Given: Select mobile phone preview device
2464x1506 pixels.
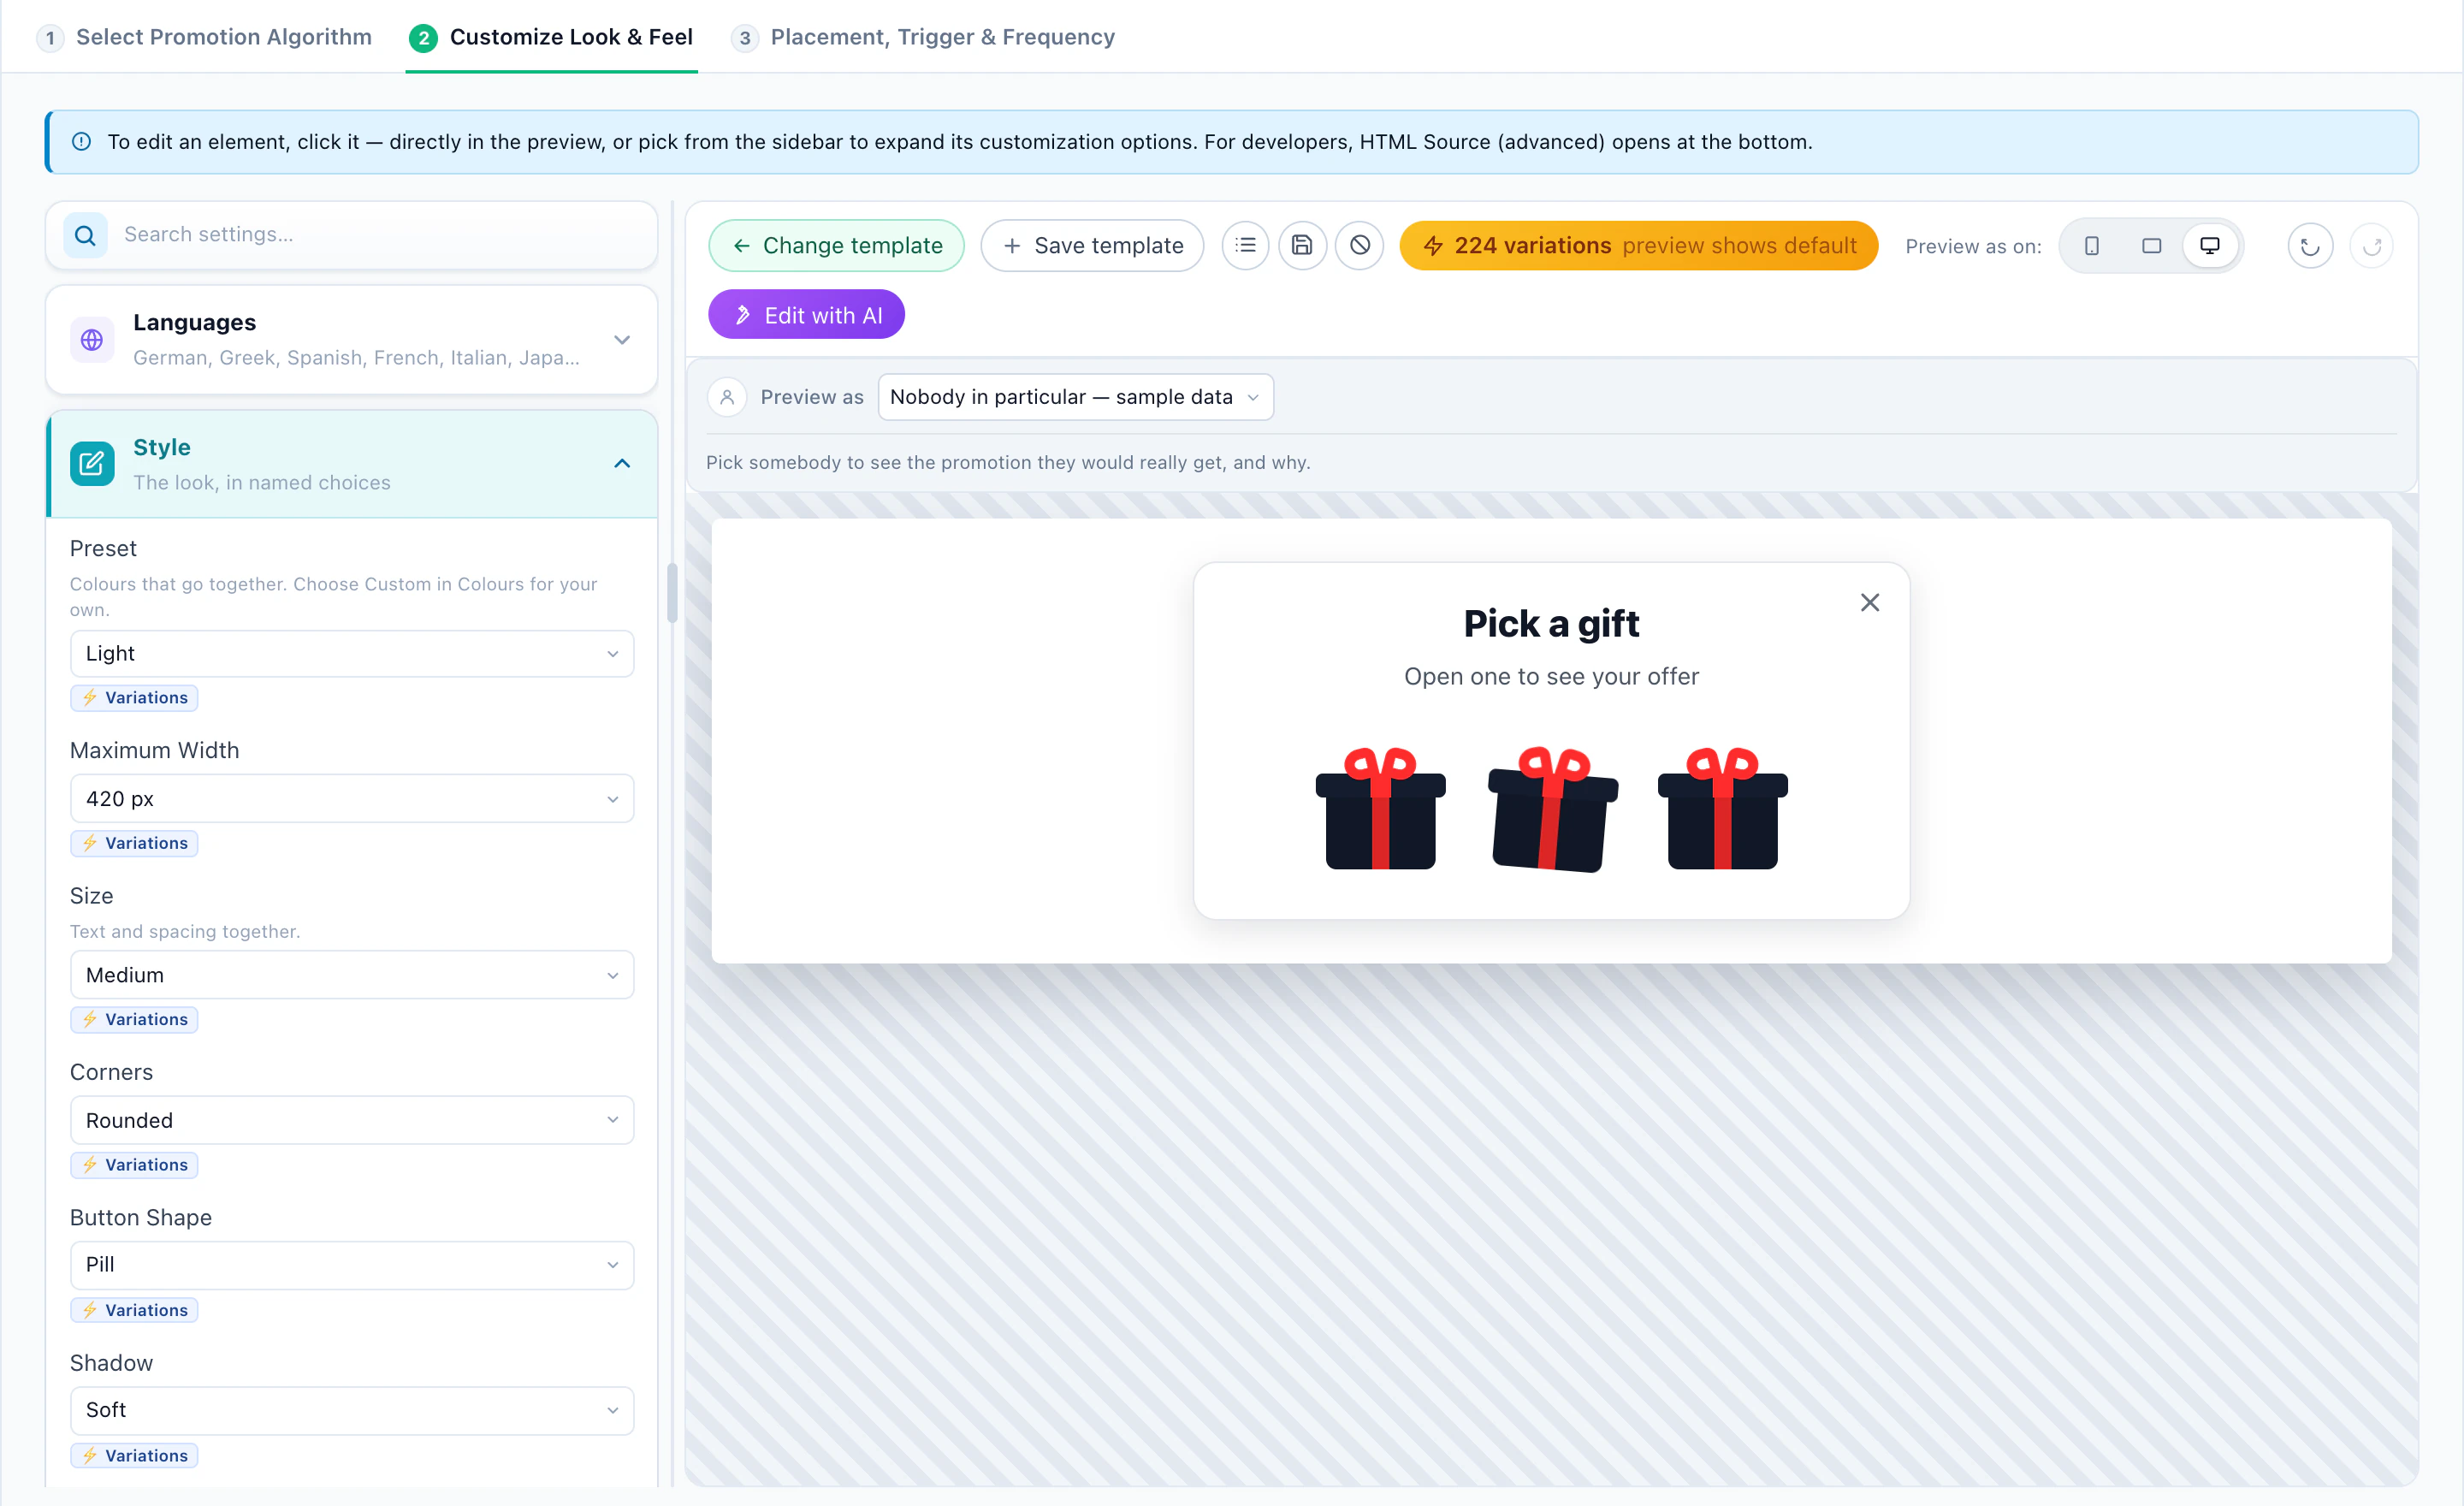Looking at the screenshot, I should [x=2092, y=246].
